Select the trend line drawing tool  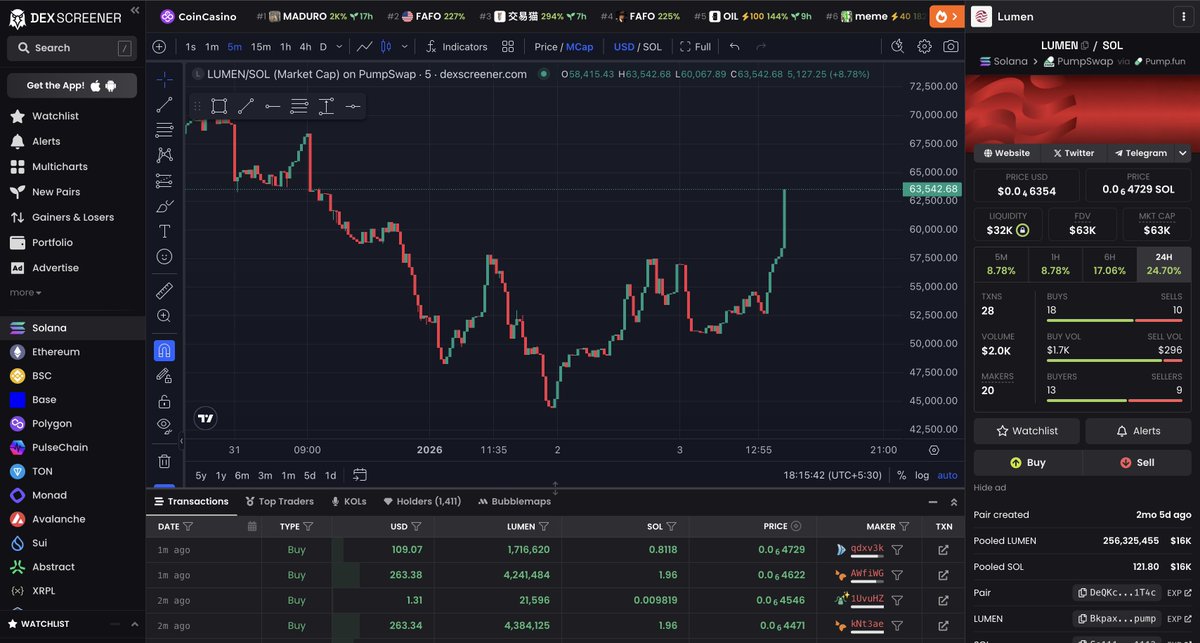pyautogui.click(x=165, y=104)
